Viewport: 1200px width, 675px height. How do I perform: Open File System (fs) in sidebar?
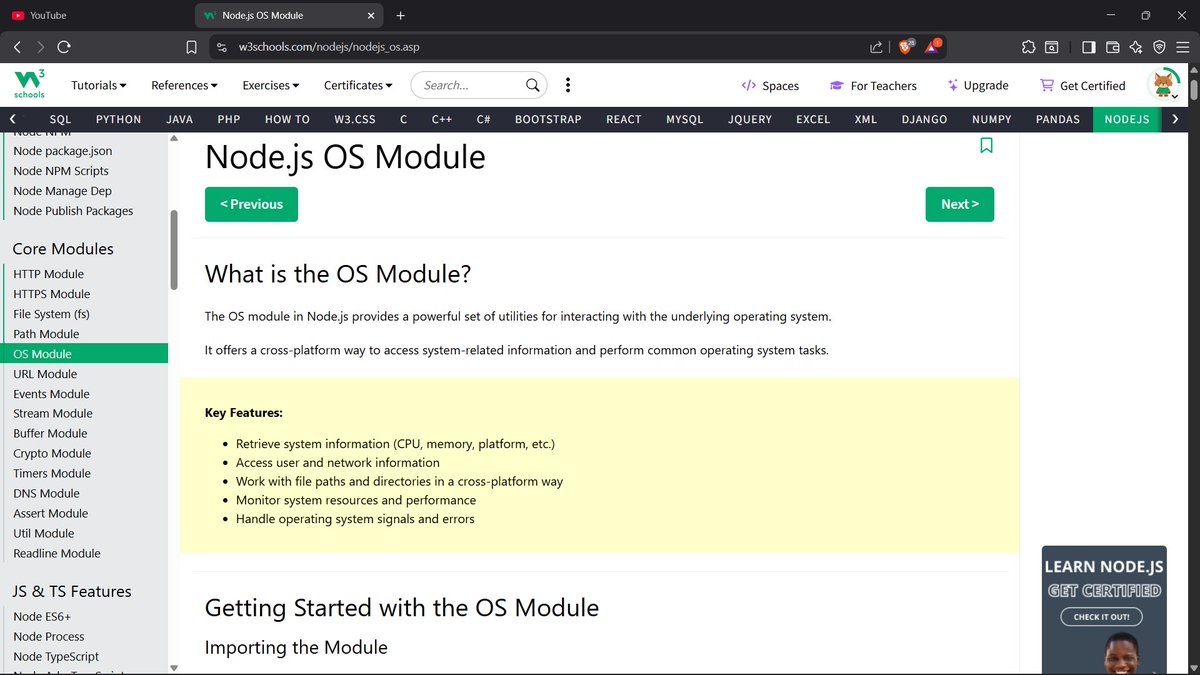51,314
